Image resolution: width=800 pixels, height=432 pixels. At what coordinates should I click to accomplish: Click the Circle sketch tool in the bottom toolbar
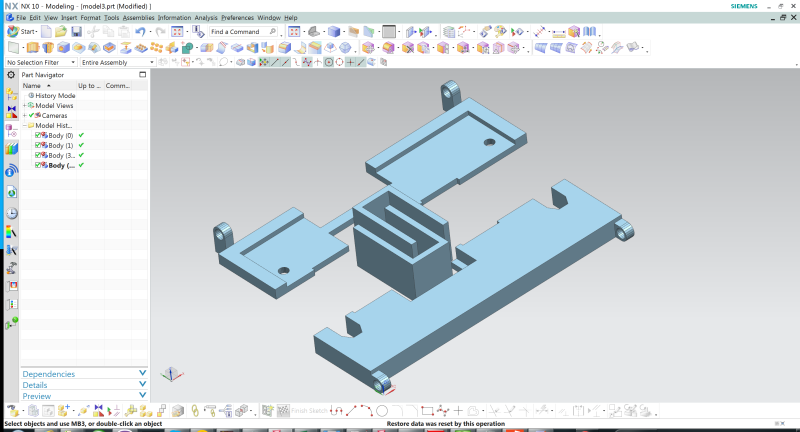tap(382, 411)
